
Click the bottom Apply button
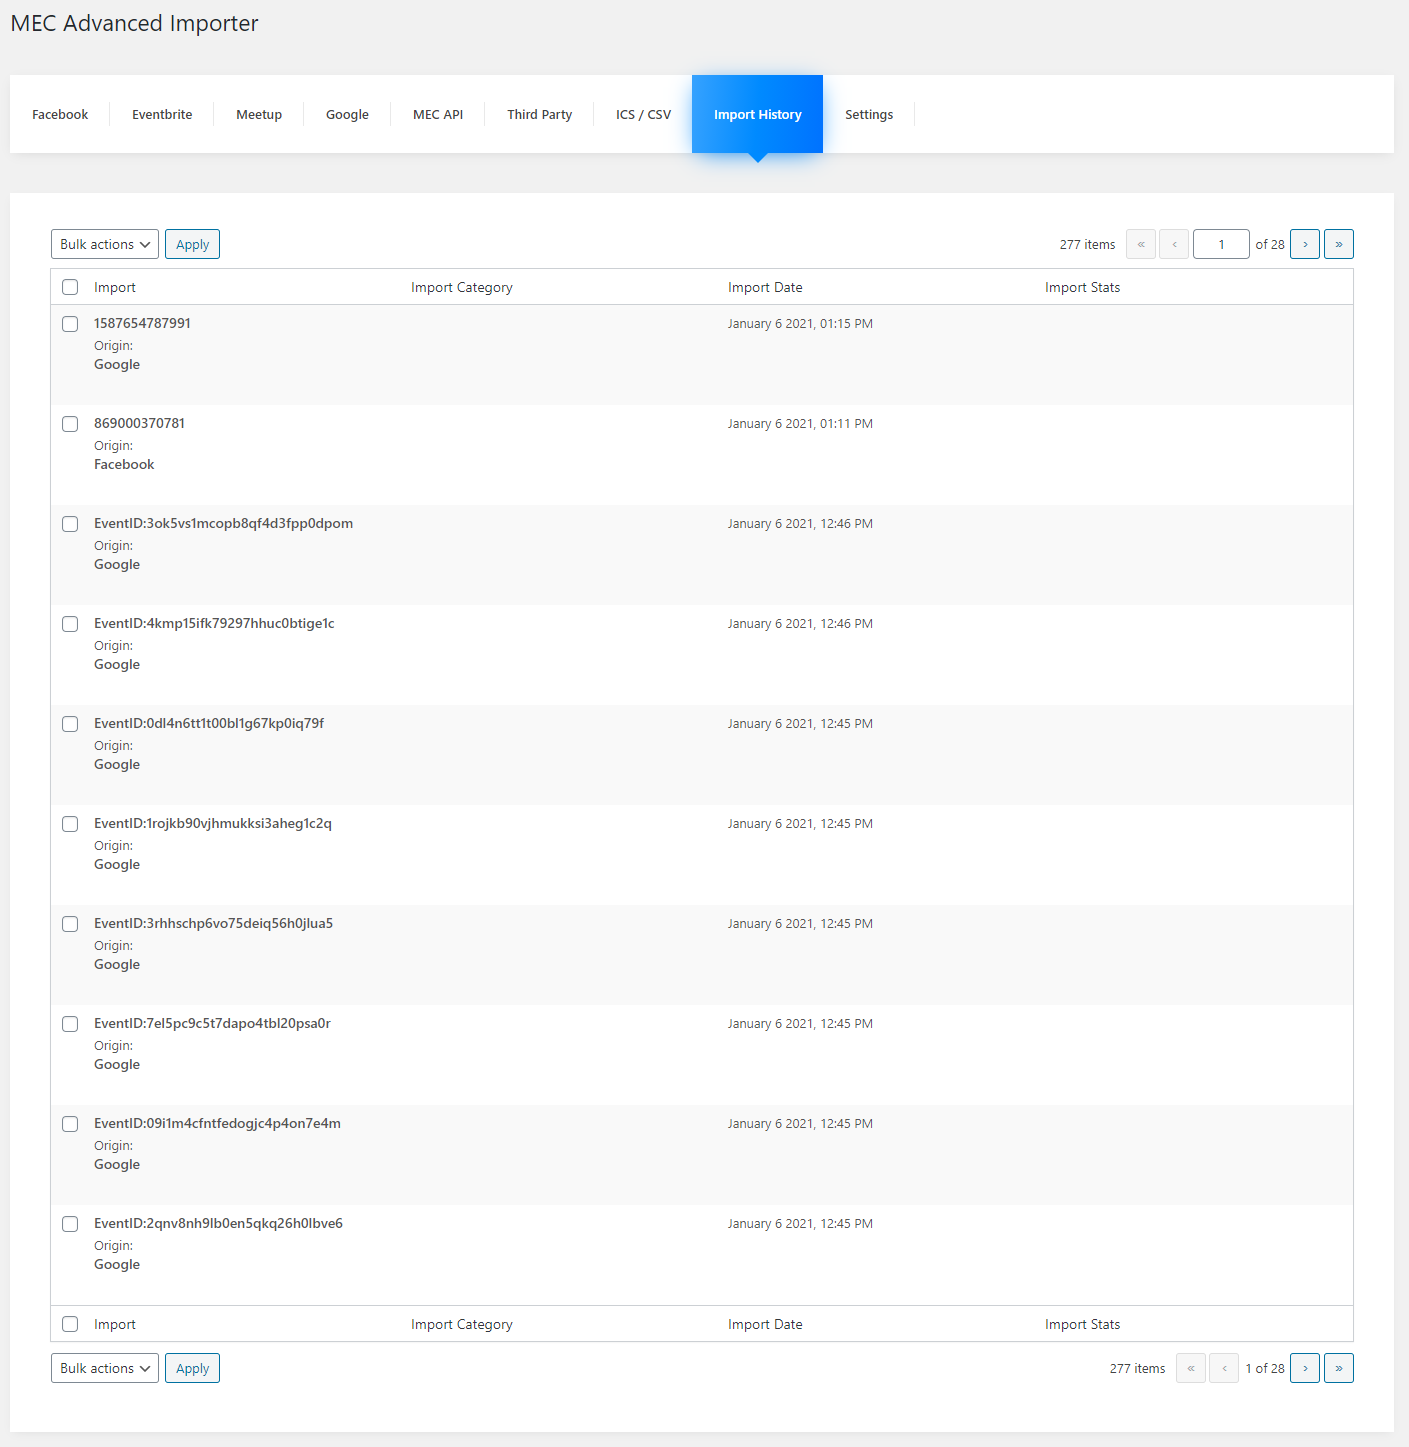(x=192, y=1368)
